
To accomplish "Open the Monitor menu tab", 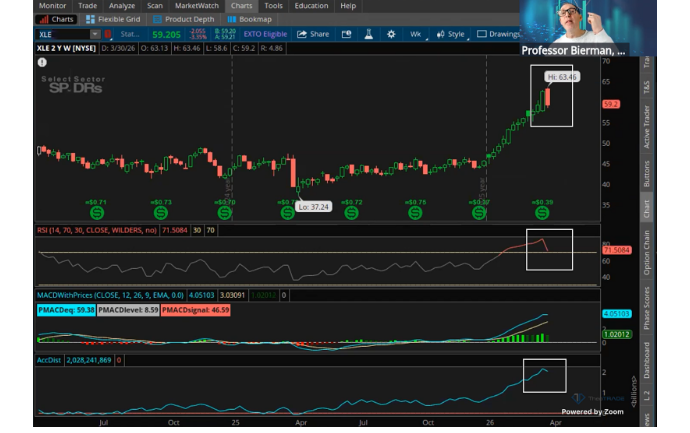I will point(52,6).
